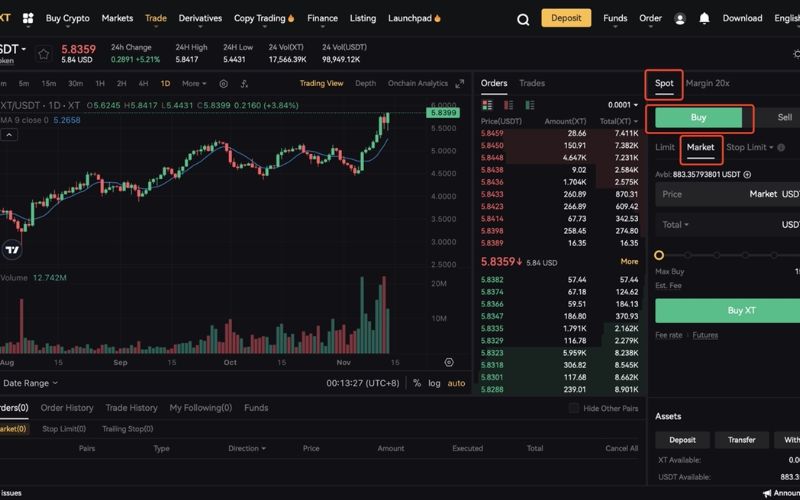Show sell-orders-only order book view
800x500 pixels.
509,105
